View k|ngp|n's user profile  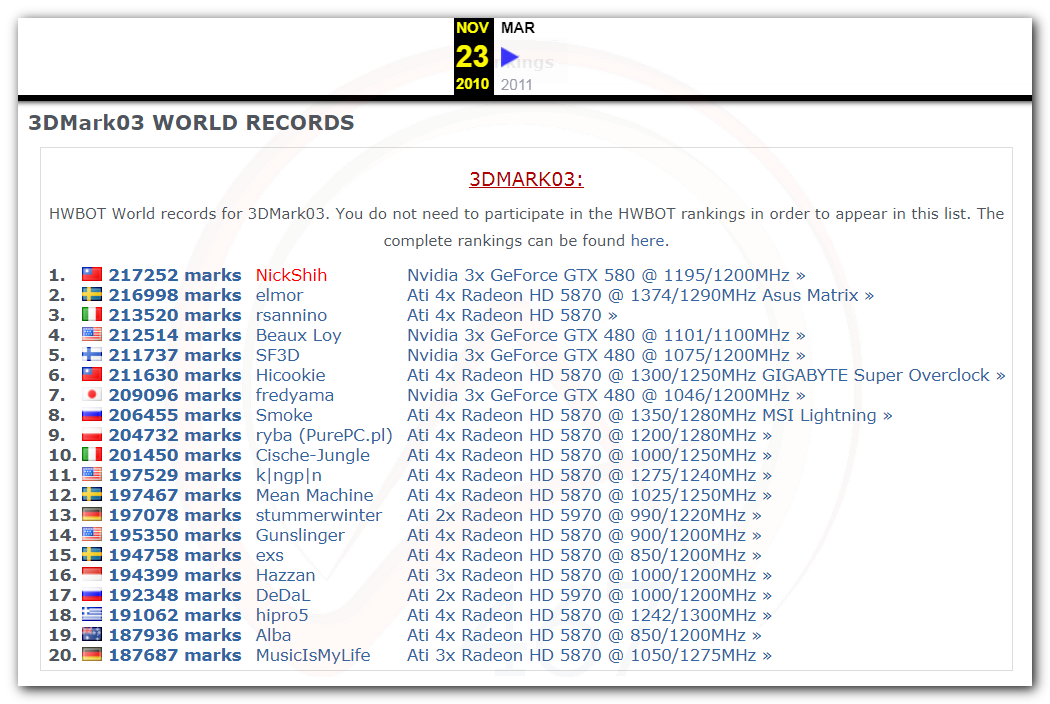pos(289,476)
